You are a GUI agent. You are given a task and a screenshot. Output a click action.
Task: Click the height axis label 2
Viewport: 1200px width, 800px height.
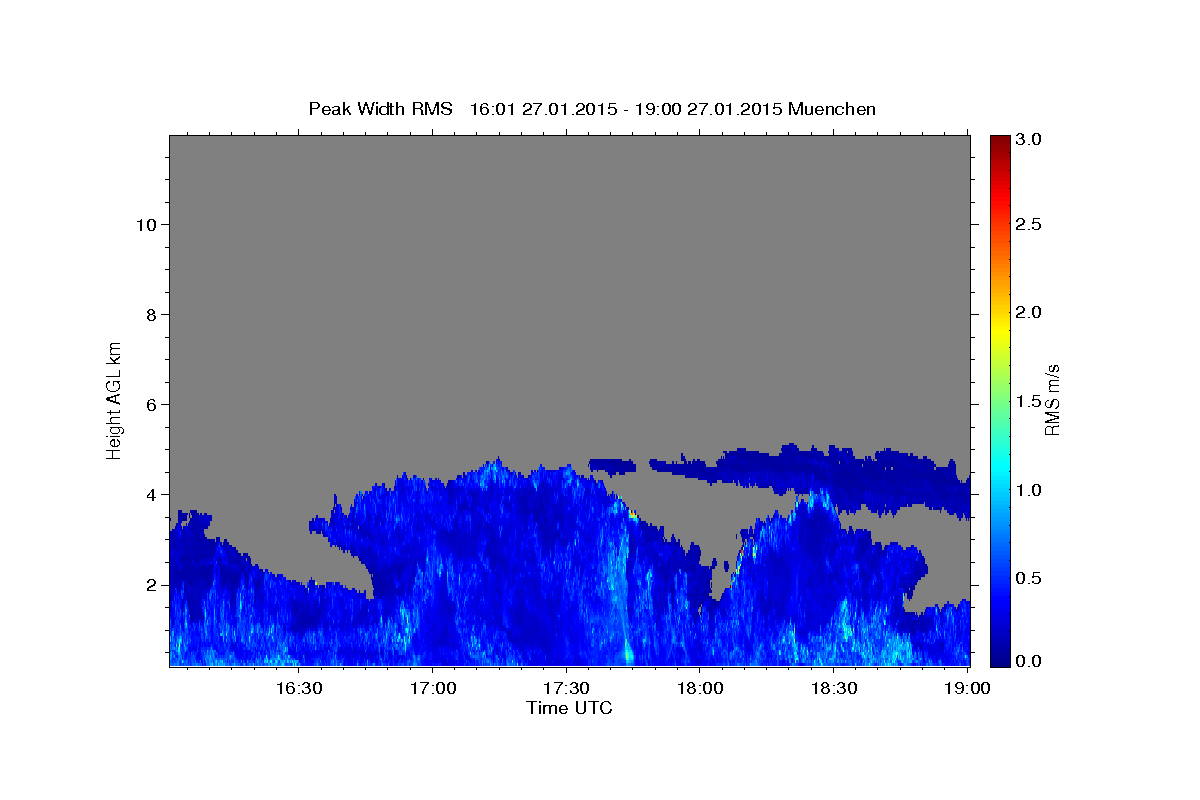pos(151,584)
